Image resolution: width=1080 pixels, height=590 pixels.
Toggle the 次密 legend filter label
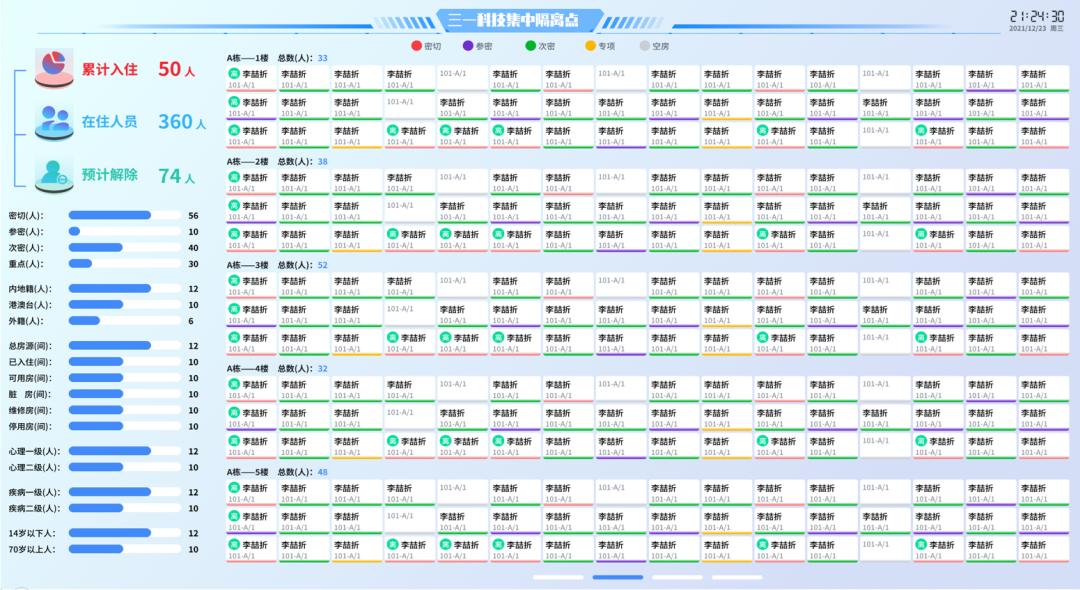[547, 45]
